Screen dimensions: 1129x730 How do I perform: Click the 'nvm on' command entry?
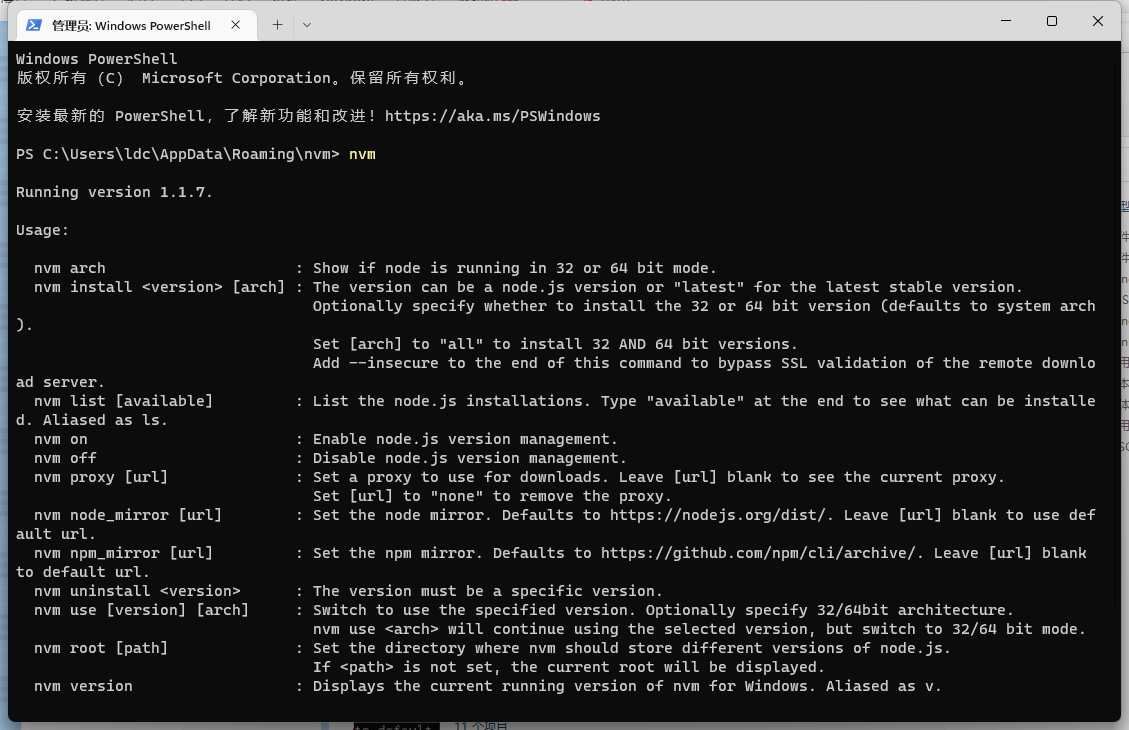tap(60, 439)
